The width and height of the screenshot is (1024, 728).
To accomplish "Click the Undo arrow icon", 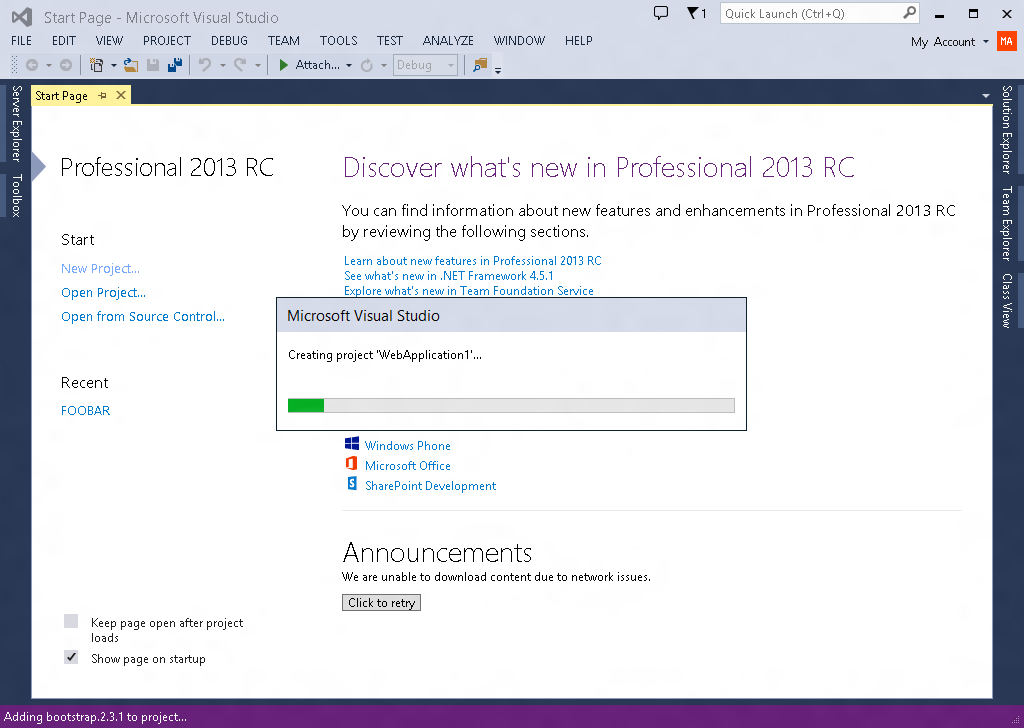I will tap(205, 65).
